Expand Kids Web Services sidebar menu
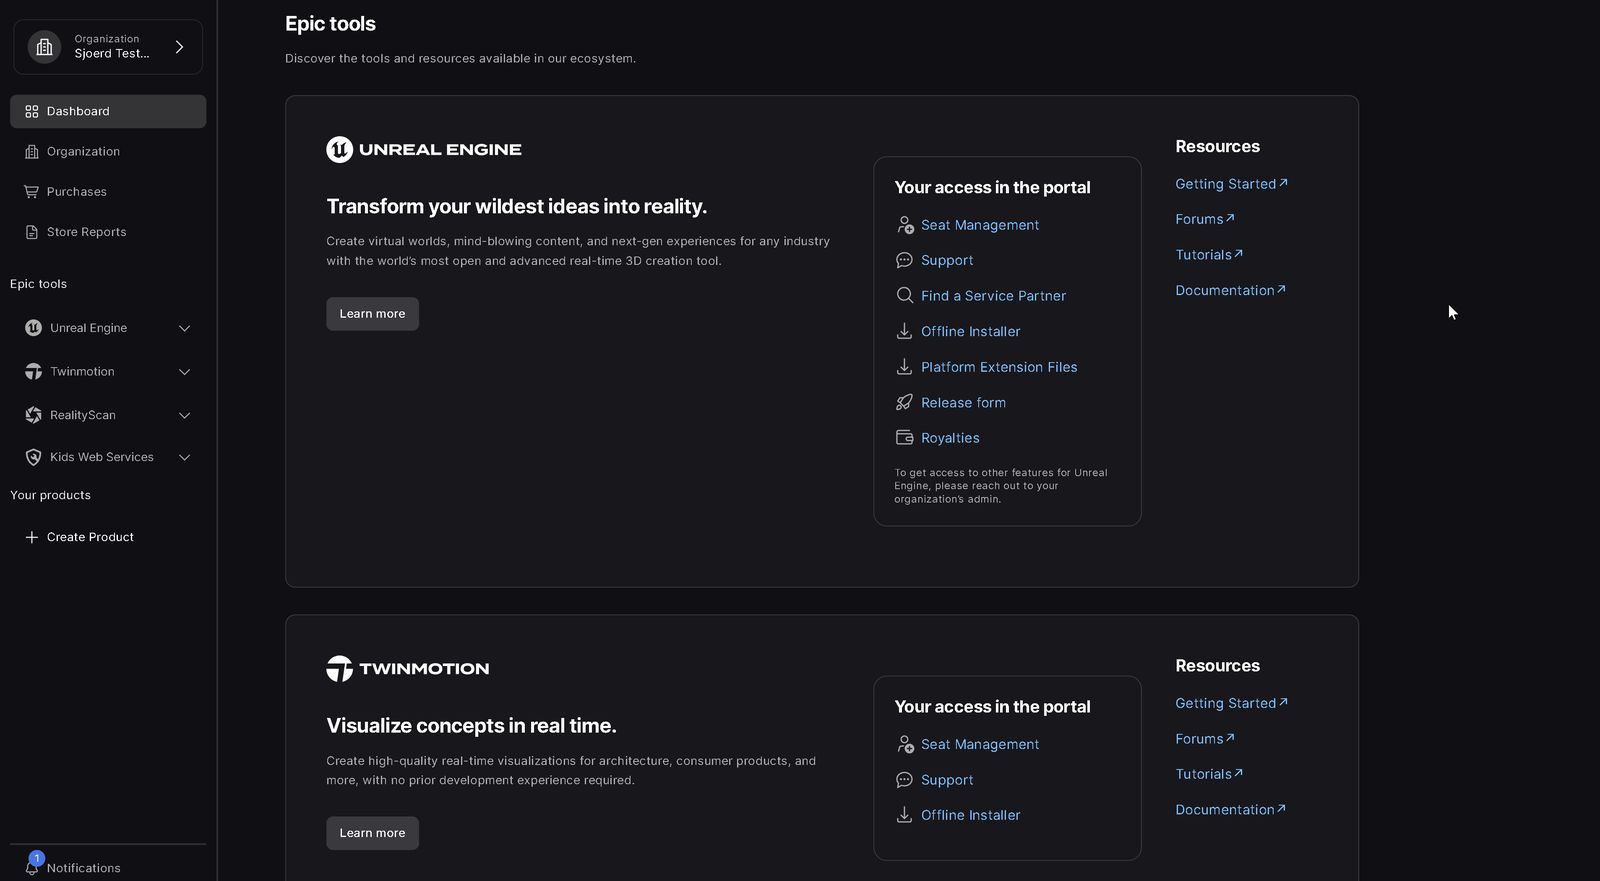Viewport: 1600px width, 881px height. [x=184, y=457]
